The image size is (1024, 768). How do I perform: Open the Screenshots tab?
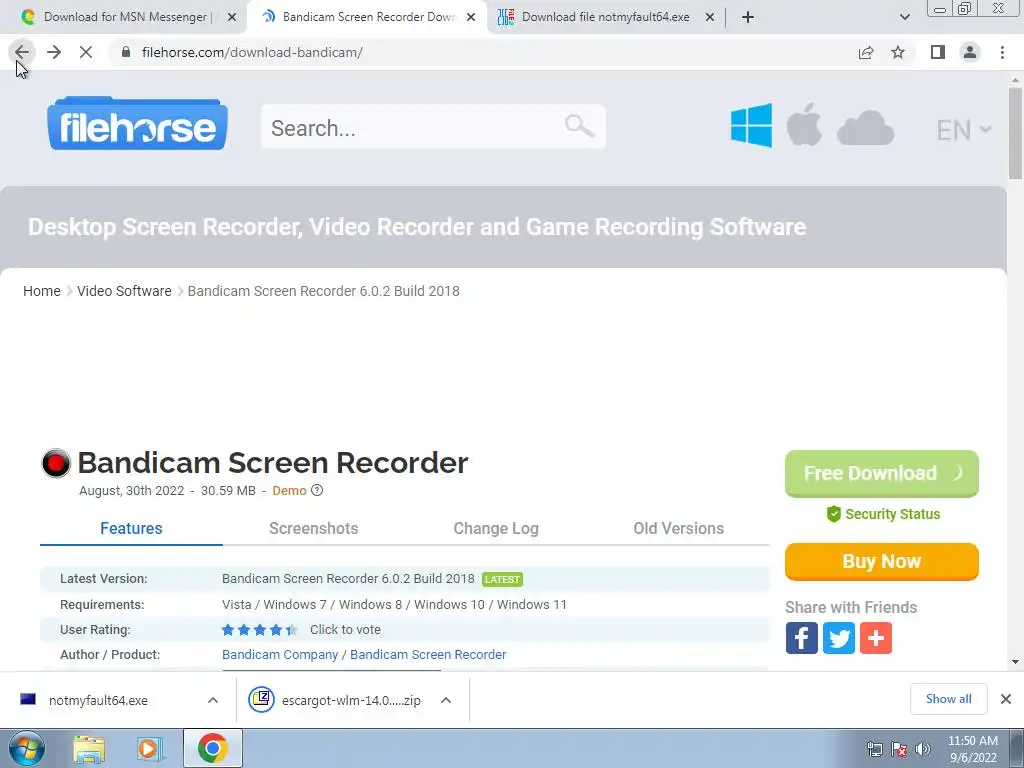tap(313, 528)
